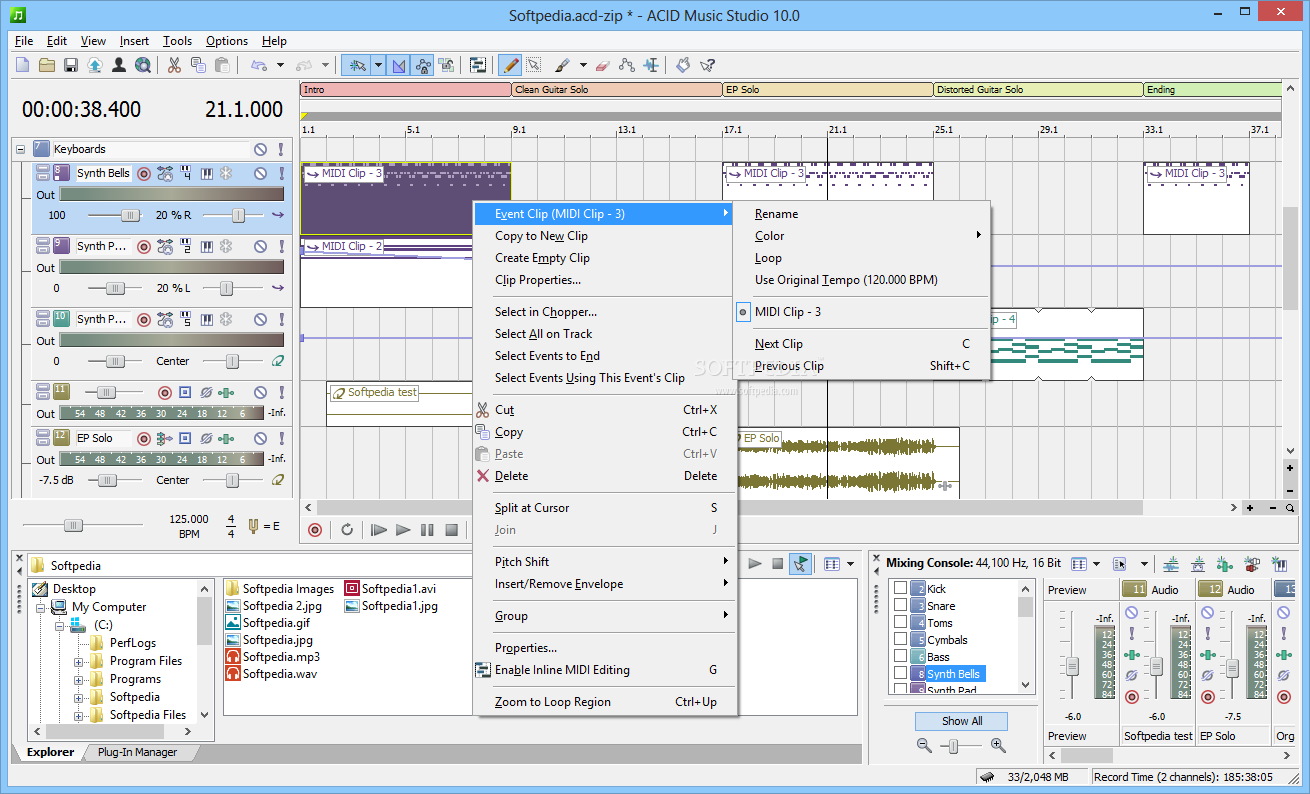Select the Softpedia Images folder in the Explorer
This screenshot has height=794, width=1310.
pos(280,589)
